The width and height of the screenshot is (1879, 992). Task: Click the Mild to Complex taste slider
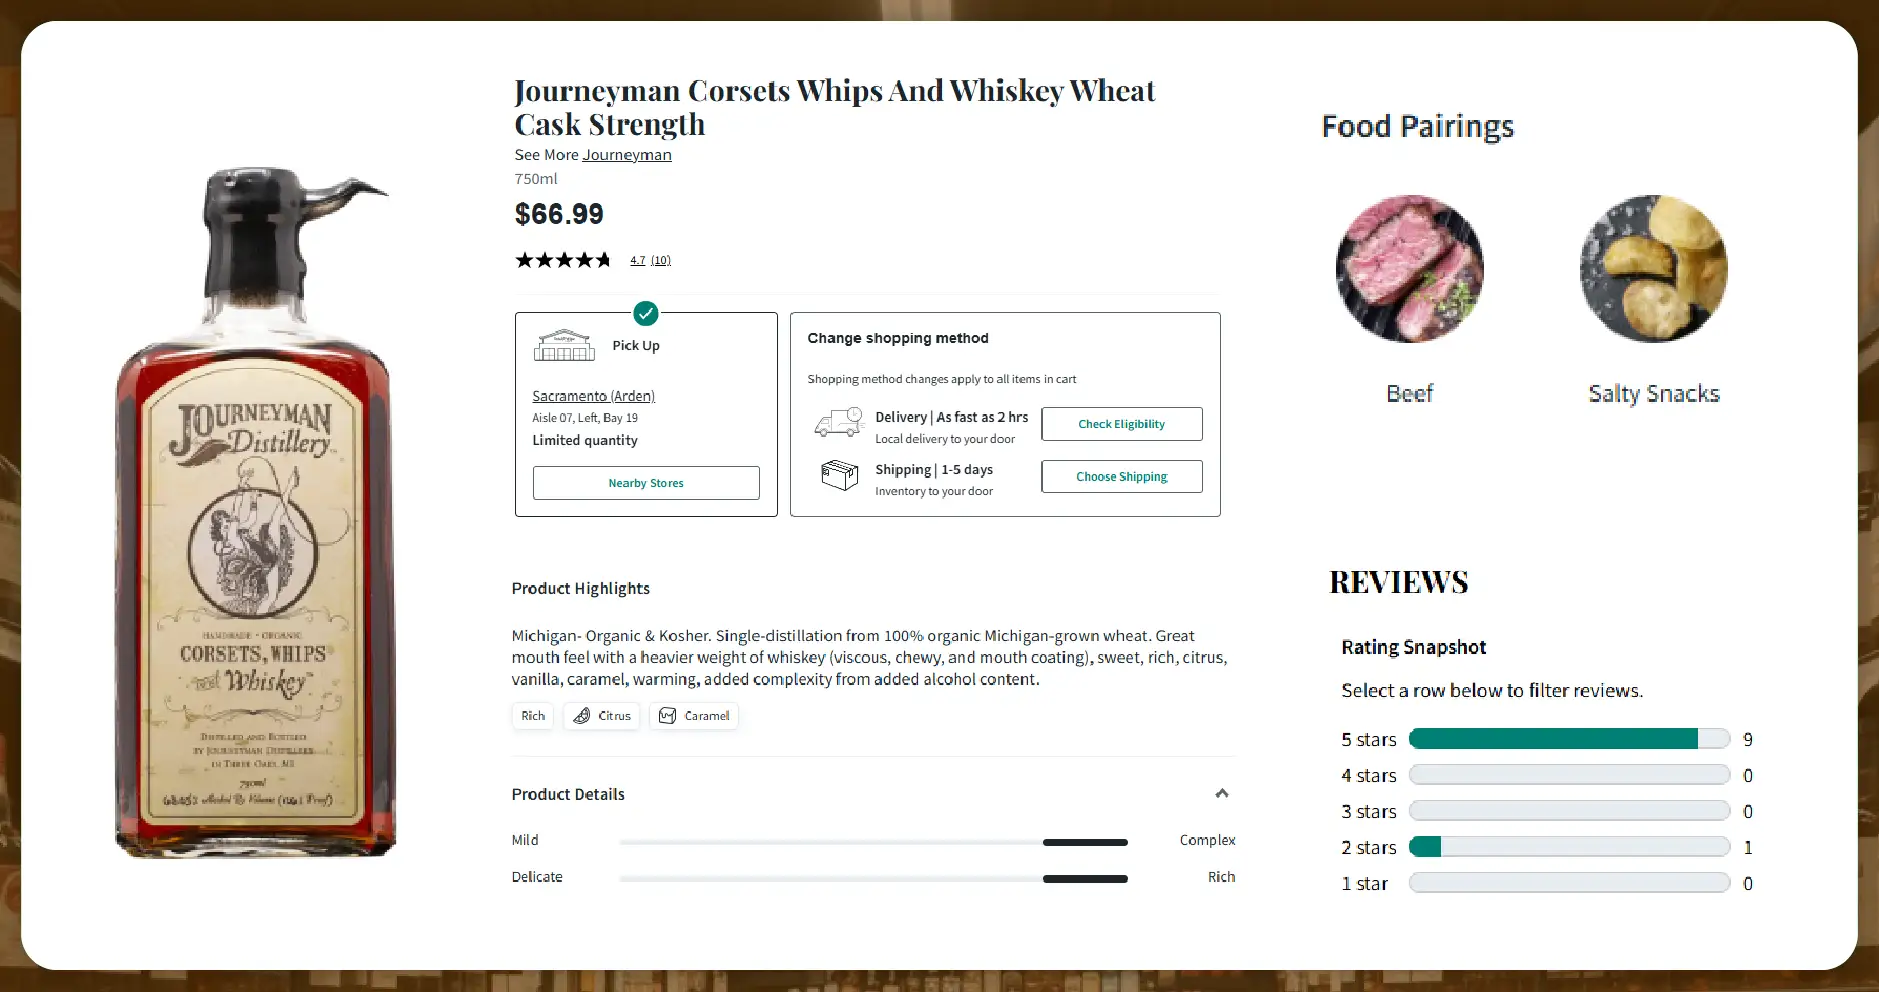[x=875, y=841]
